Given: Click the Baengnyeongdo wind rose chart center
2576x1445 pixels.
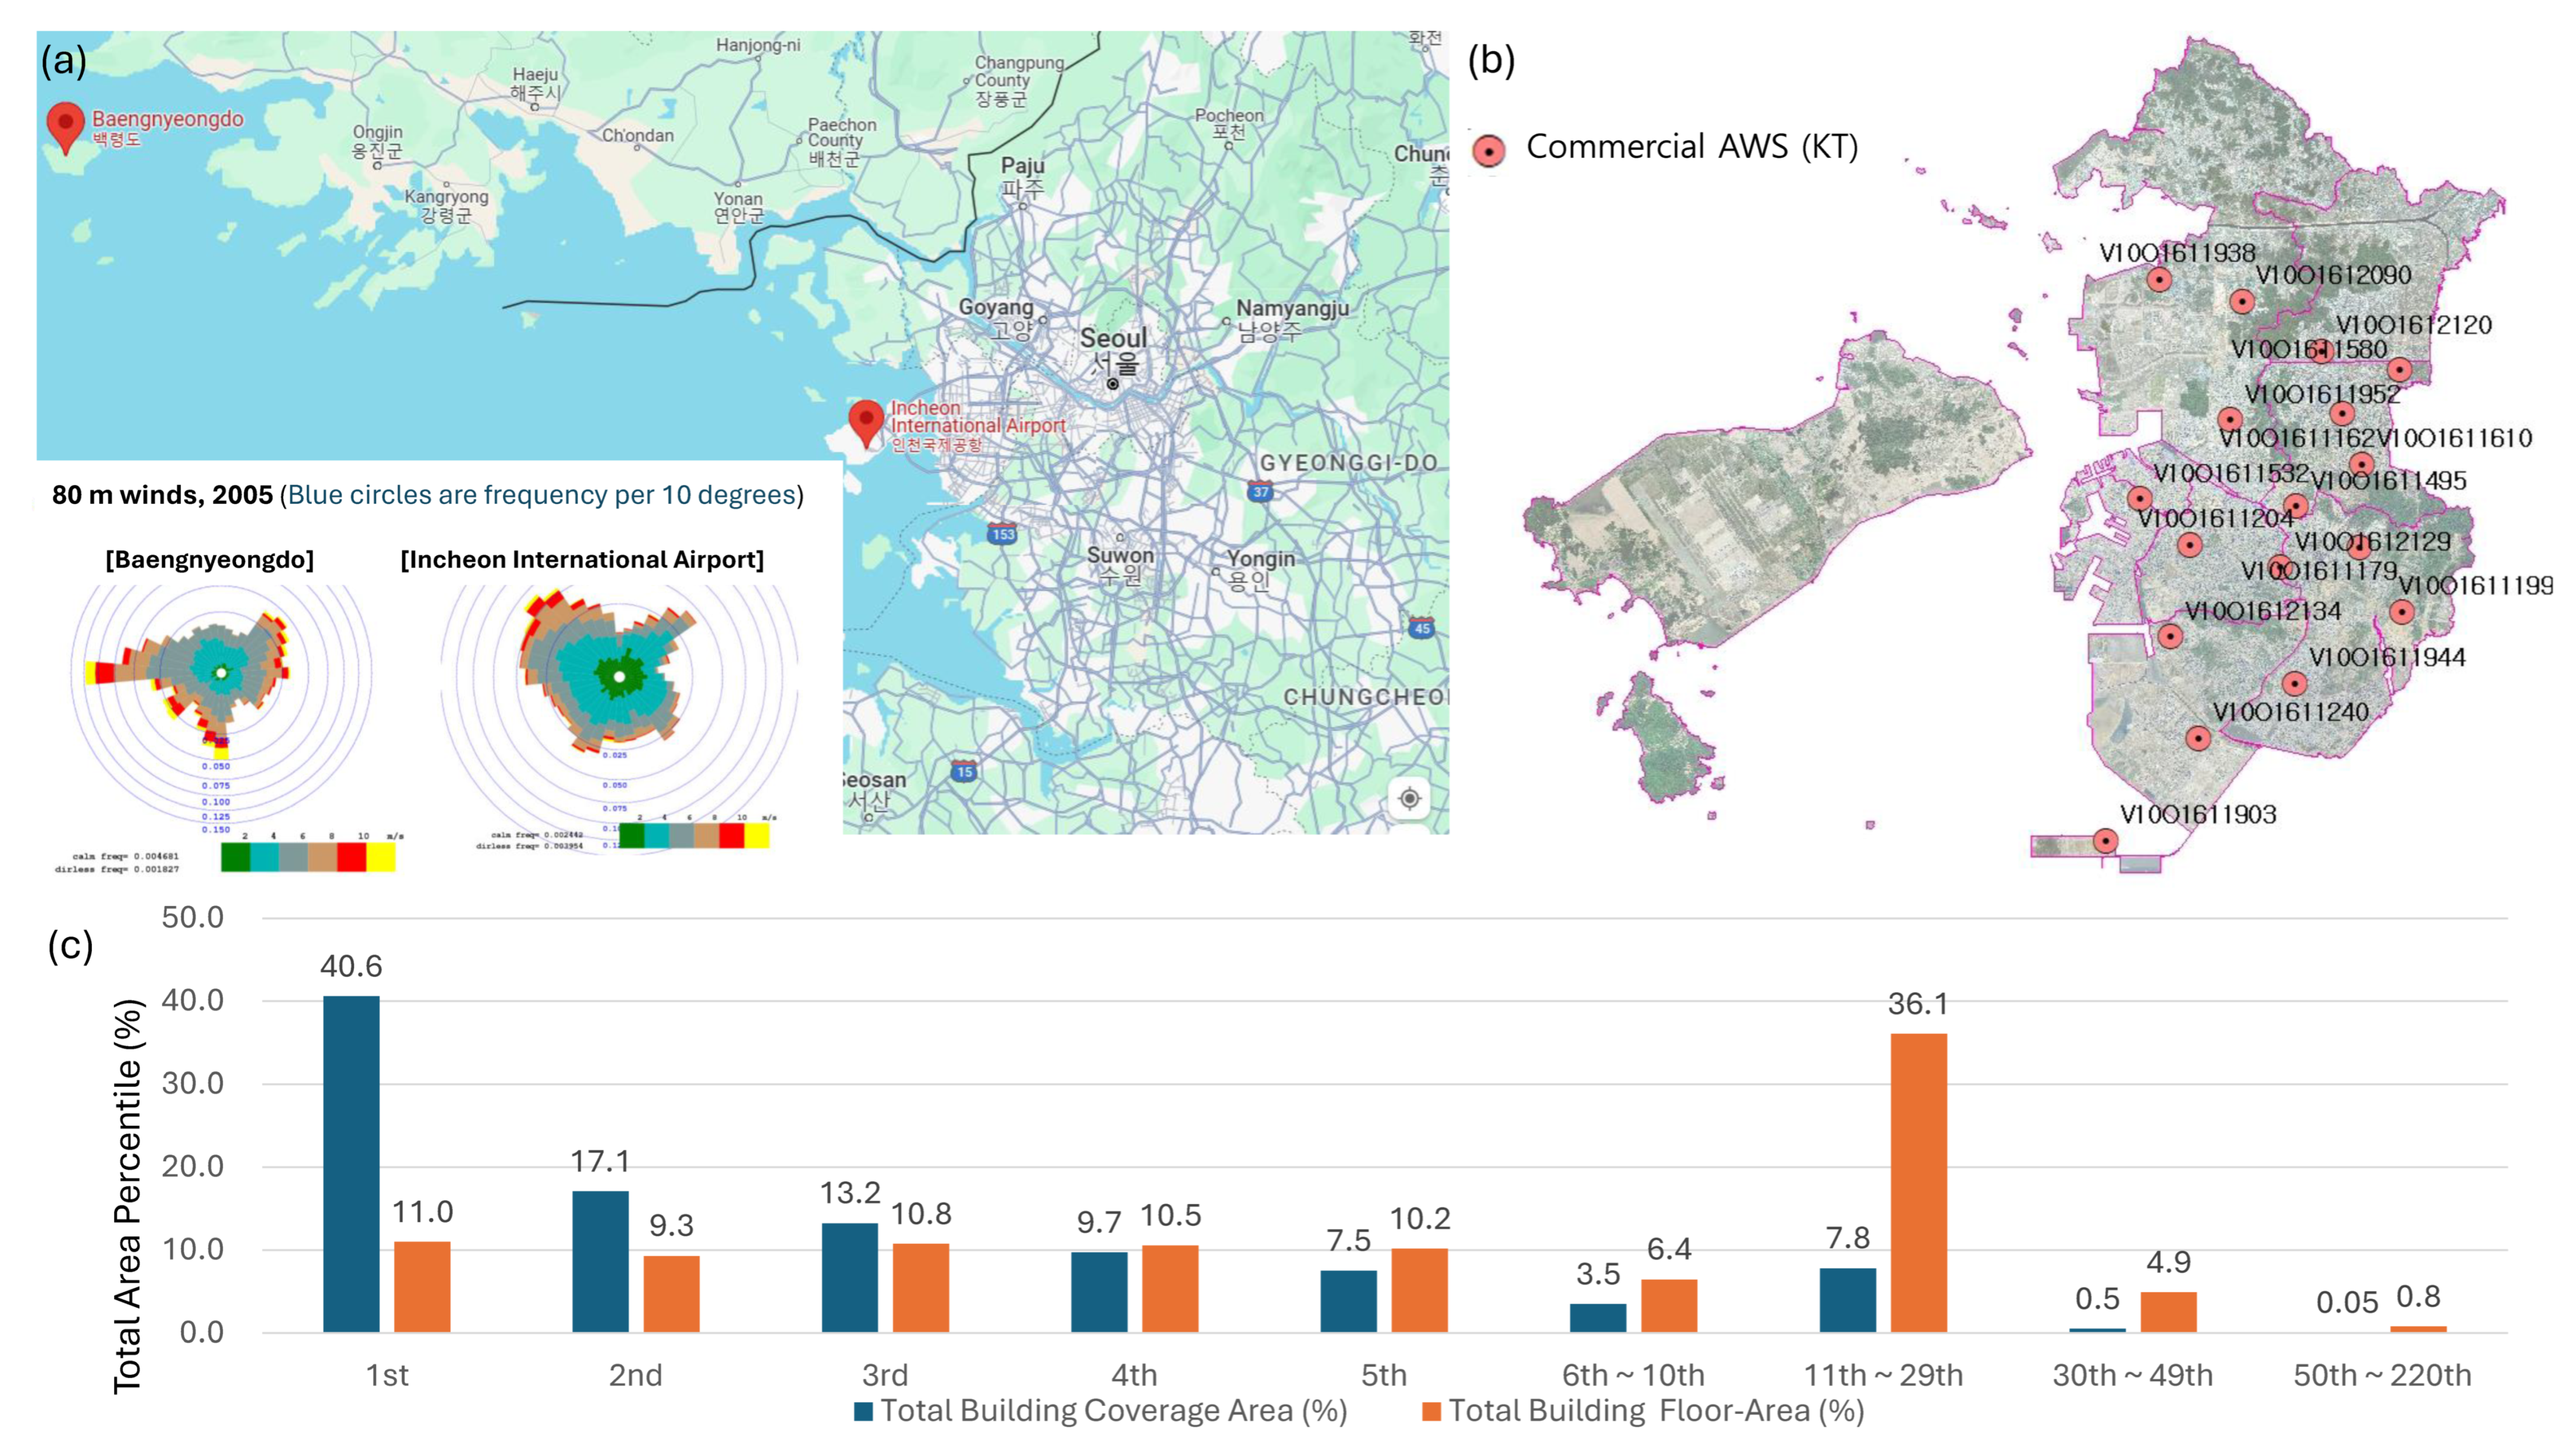Looking at the screenshot, I should point(222,673).
